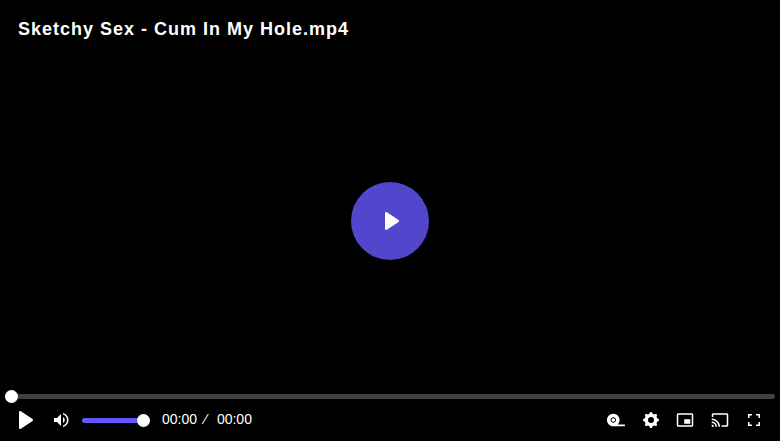This screenshot has width=780, height=441.
Task: Select the video file title at top
Action: click(183, 29)
